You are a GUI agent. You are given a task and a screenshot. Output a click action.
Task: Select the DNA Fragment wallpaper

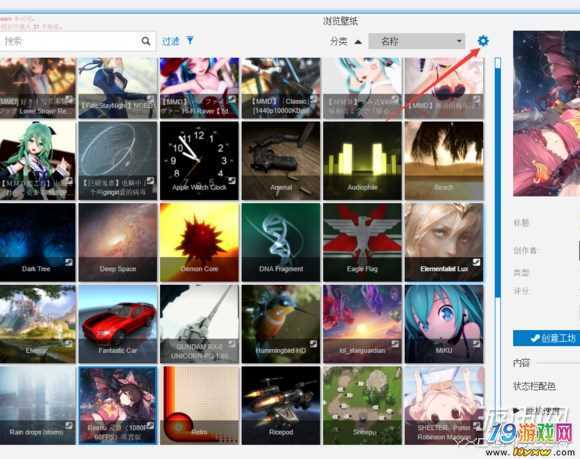[x=281, y=242]
